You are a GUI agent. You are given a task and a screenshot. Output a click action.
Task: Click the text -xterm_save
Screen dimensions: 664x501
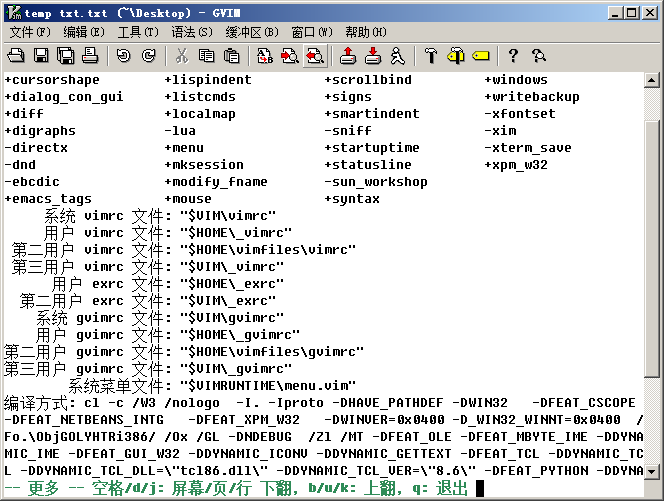[x=528, y=148]
